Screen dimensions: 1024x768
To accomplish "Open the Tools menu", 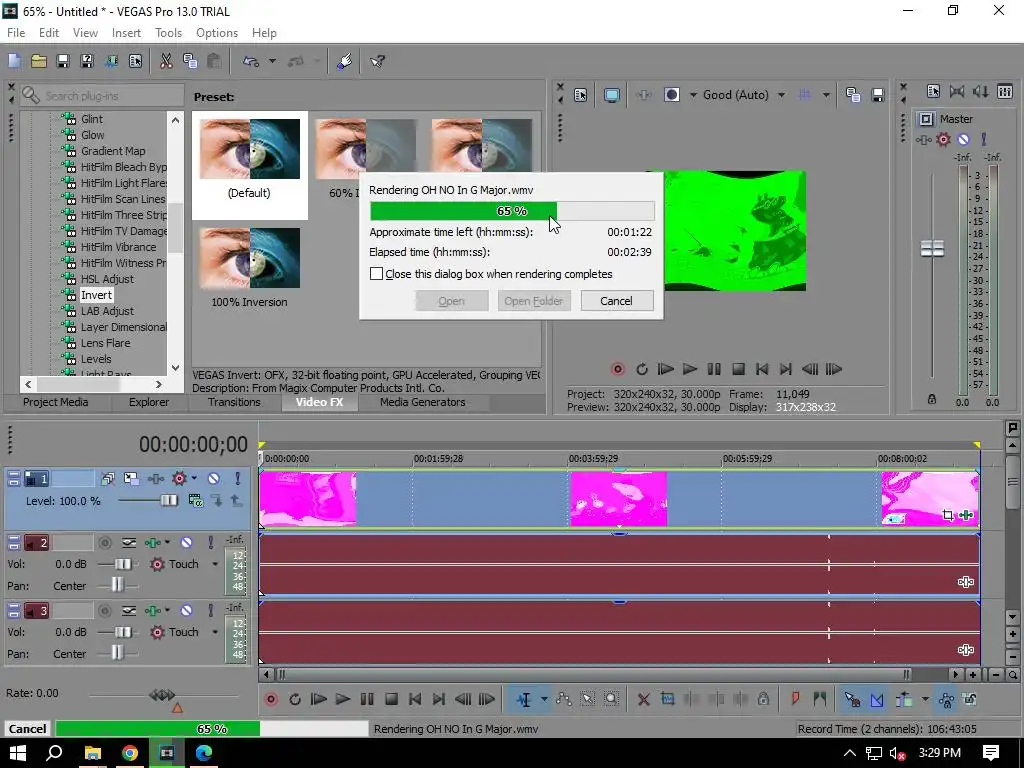I will point(168,33).
